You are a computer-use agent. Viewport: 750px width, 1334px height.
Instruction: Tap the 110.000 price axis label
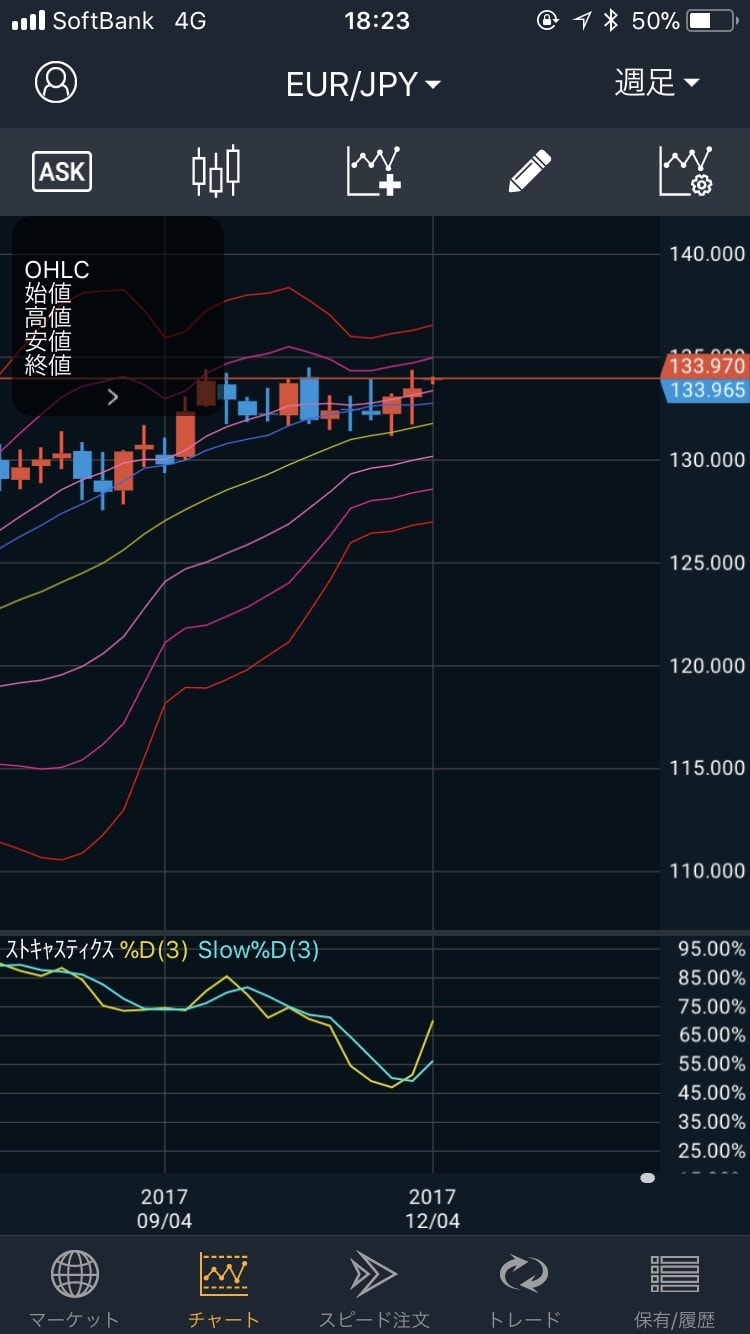pos(707,871)
